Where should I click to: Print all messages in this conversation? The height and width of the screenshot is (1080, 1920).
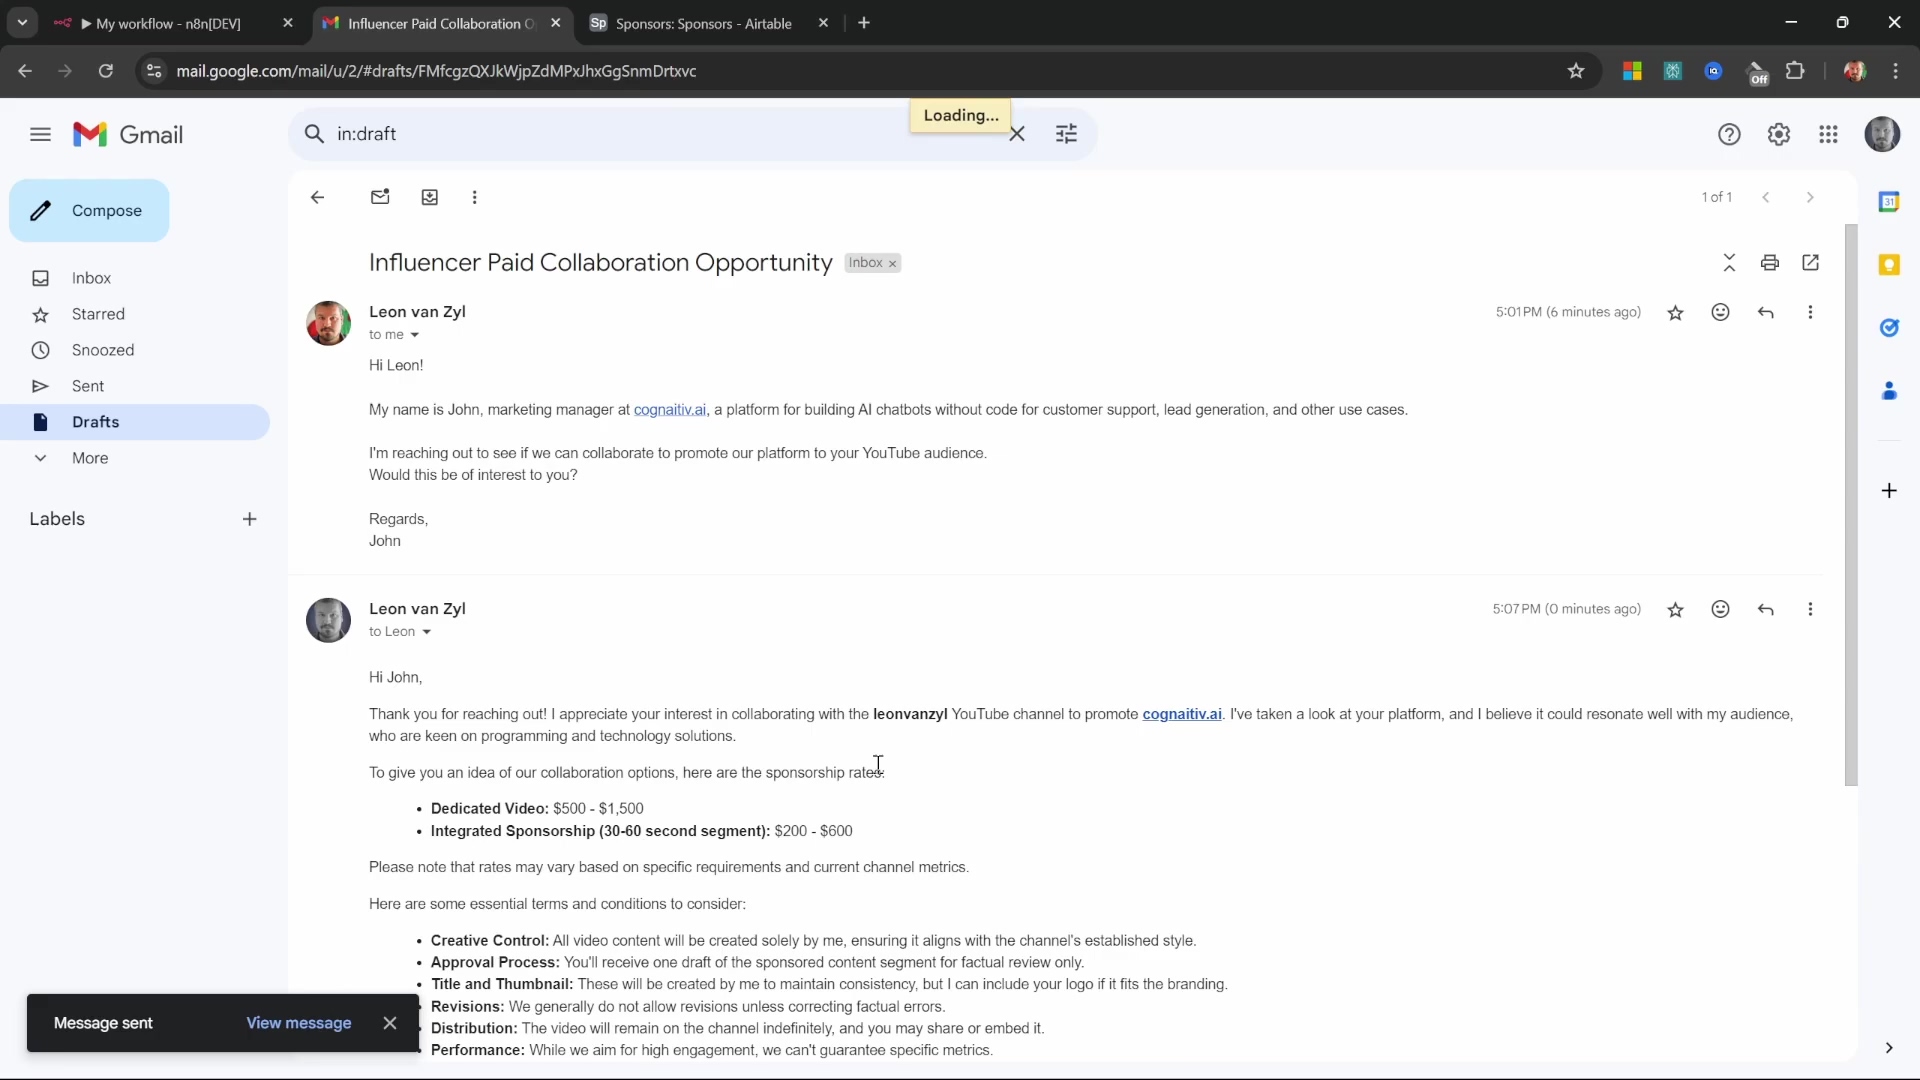(x=1770, y=263)
